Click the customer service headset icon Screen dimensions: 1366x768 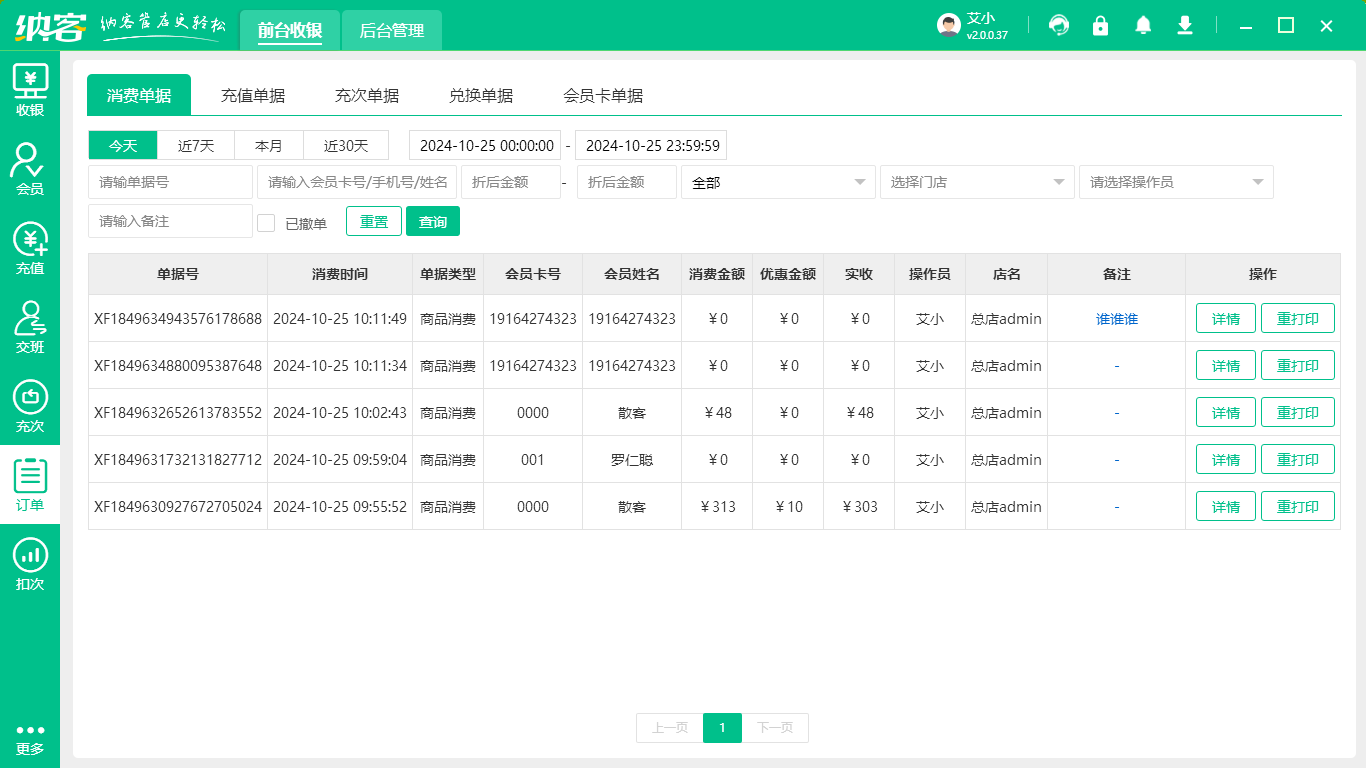click(1059, 25)
